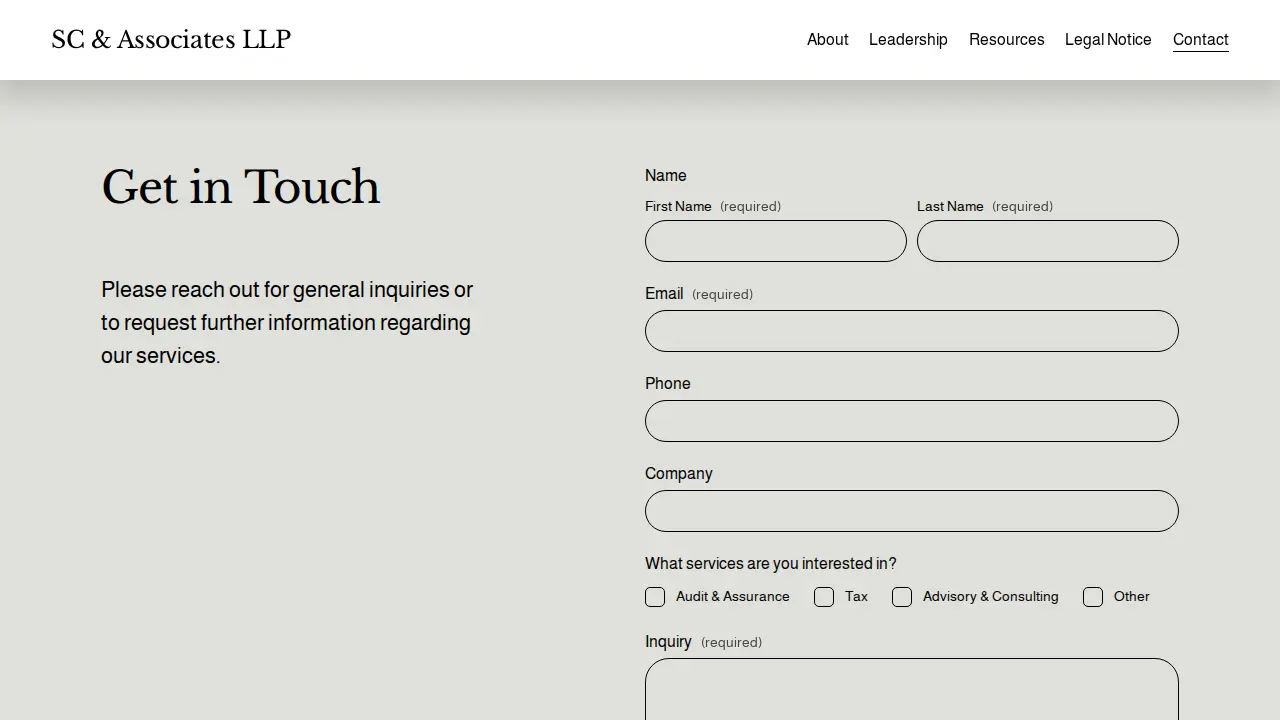Click the SC & Associates LLP site title
The image size is (1280, 720).
(171, 40)
